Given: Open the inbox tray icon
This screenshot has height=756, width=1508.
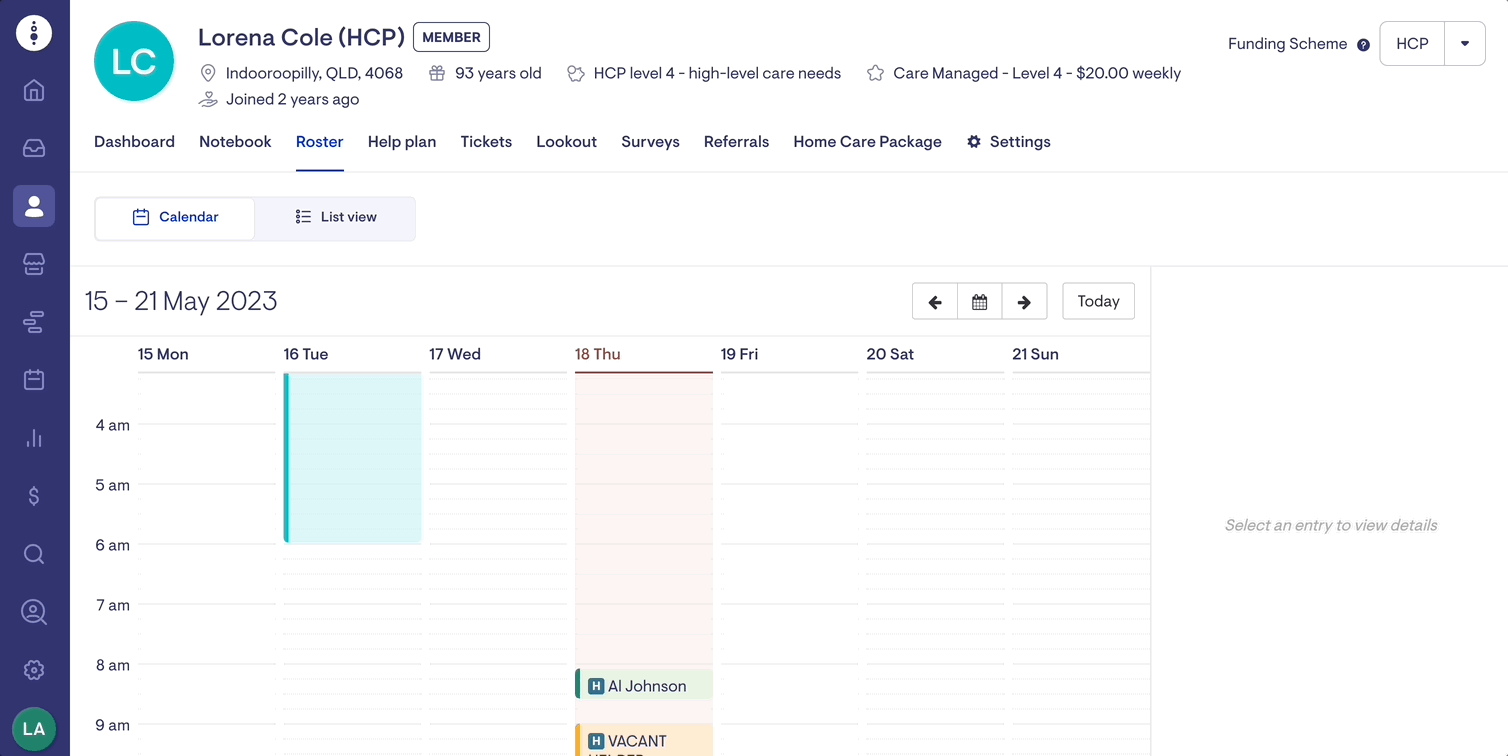Looking at the screenshot, I should (34, 148).
